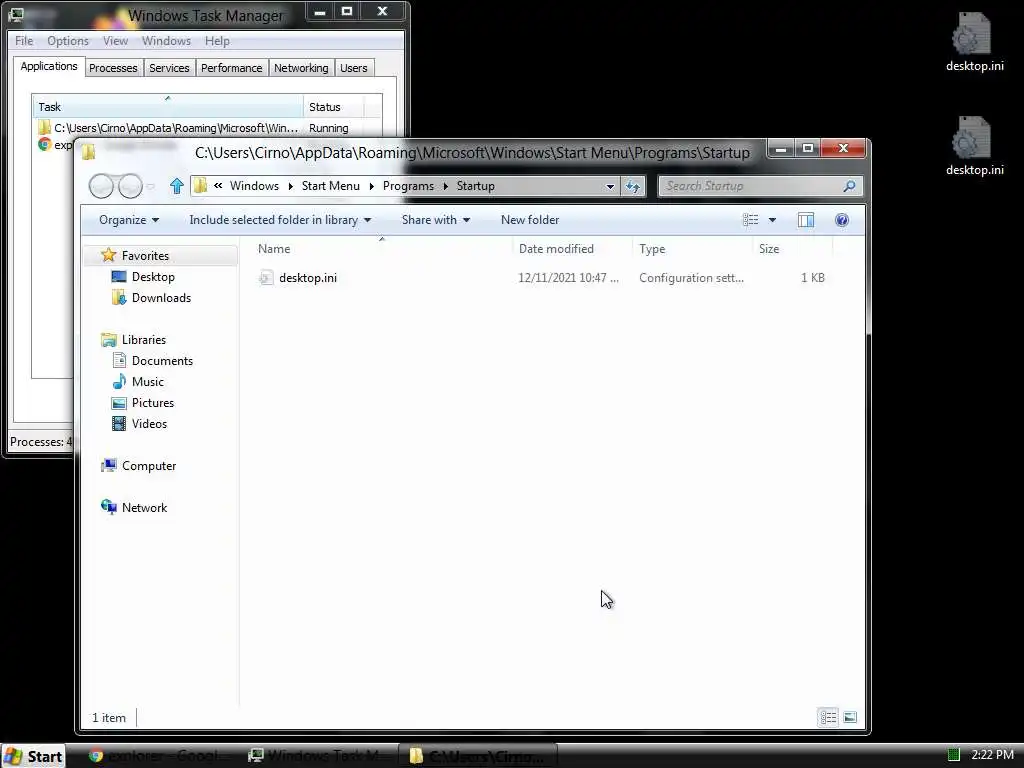This screenshot has width=1024, height=768.
Task: Open the Help question mark icon
Action: [x=842, y=220]
